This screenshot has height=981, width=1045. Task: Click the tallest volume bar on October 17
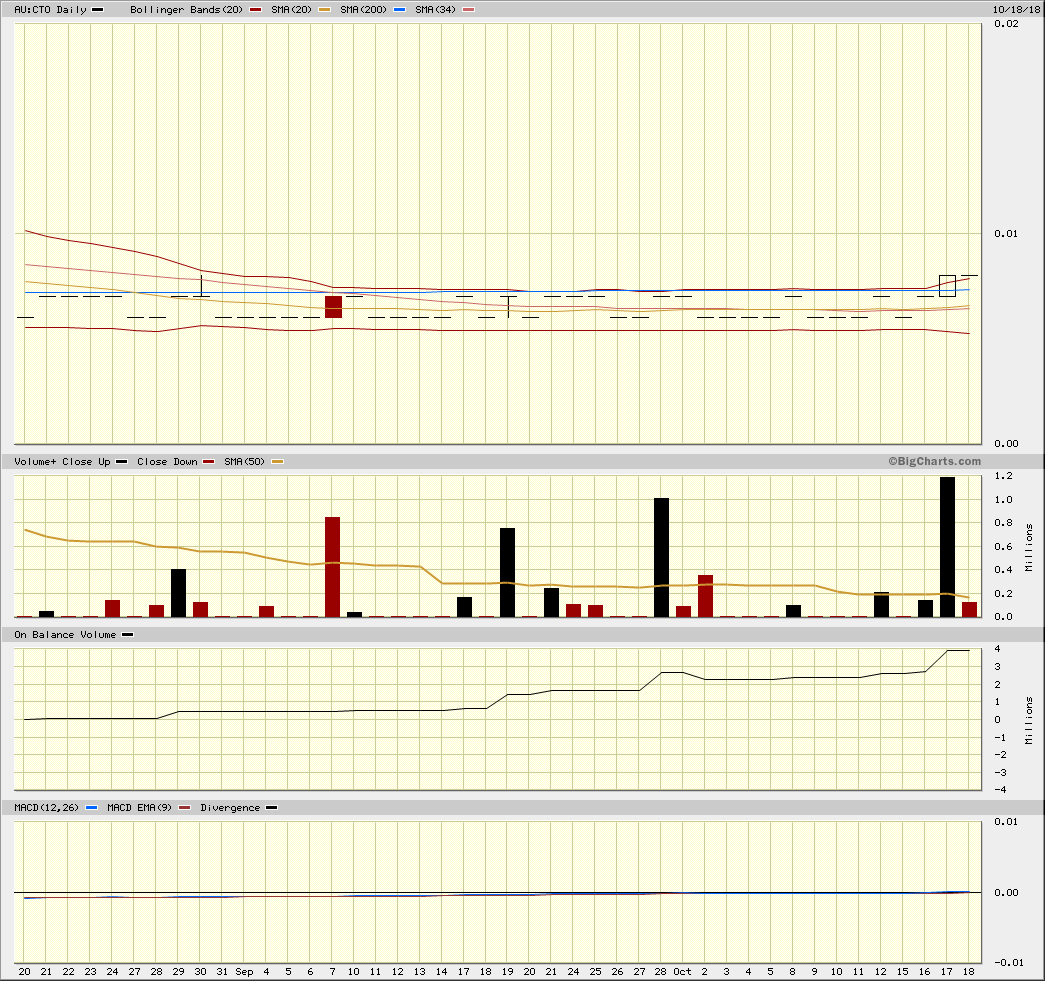coord(947,547)
